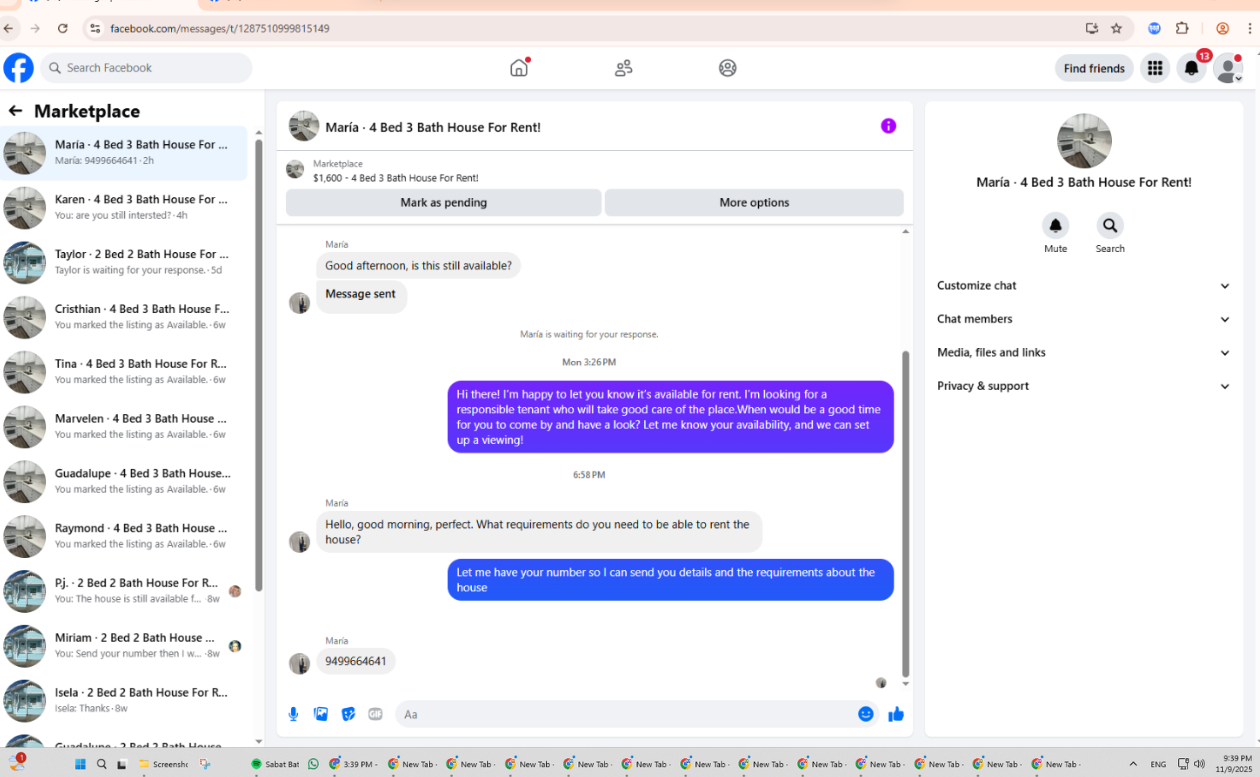Open the Pj. 2 Bed 2 Bath conversation
The height and width of the screenshot is (777, 1260).
tap(124, 591)
